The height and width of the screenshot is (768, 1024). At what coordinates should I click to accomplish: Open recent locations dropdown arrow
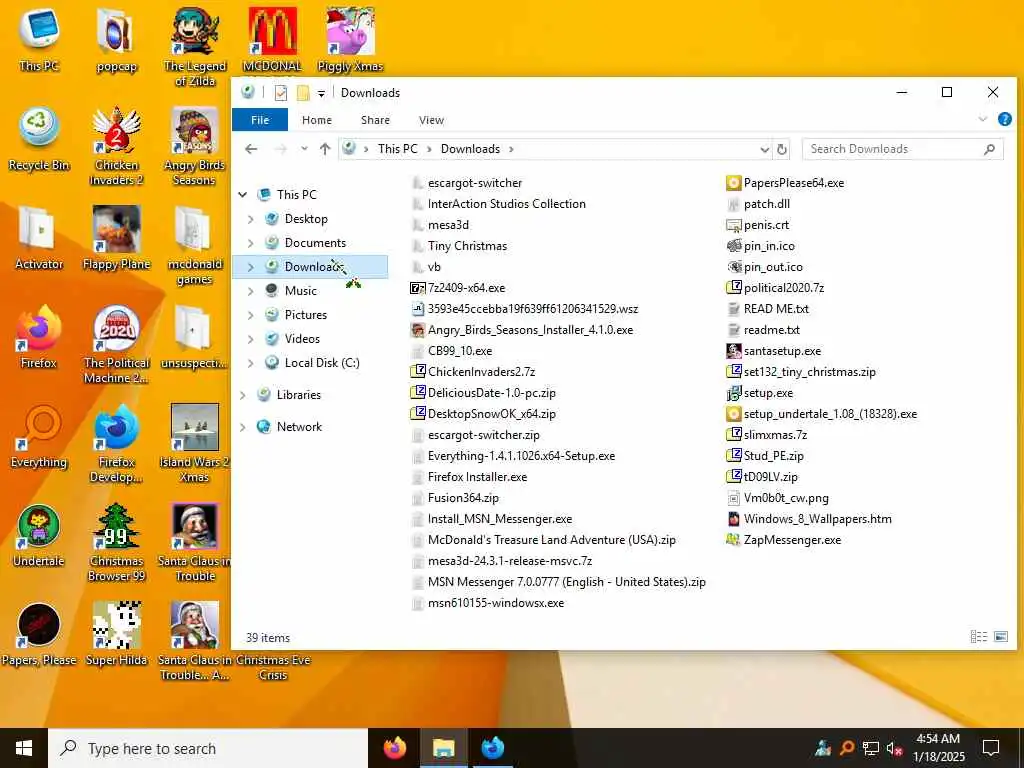point(304,149)
